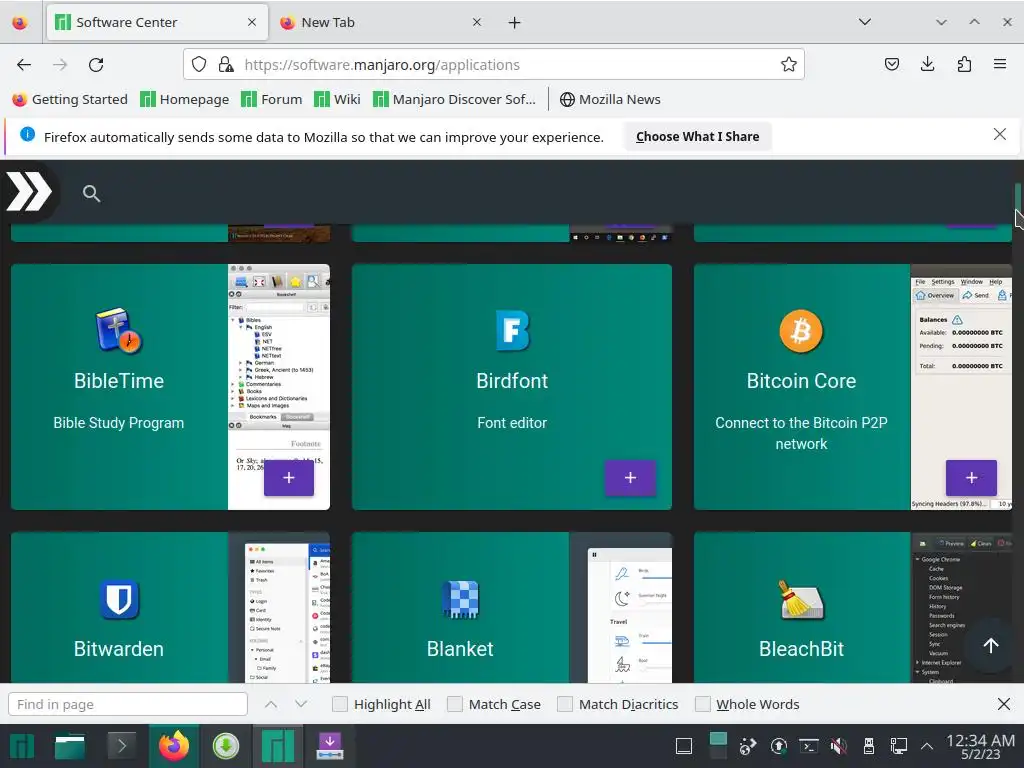Close the New Tab tab
1024x768 pixels.
[477, 22]
